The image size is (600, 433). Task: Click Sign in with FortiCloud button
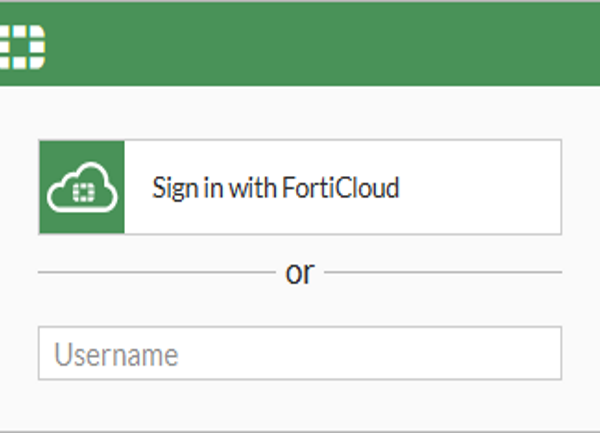click(300, 187)
